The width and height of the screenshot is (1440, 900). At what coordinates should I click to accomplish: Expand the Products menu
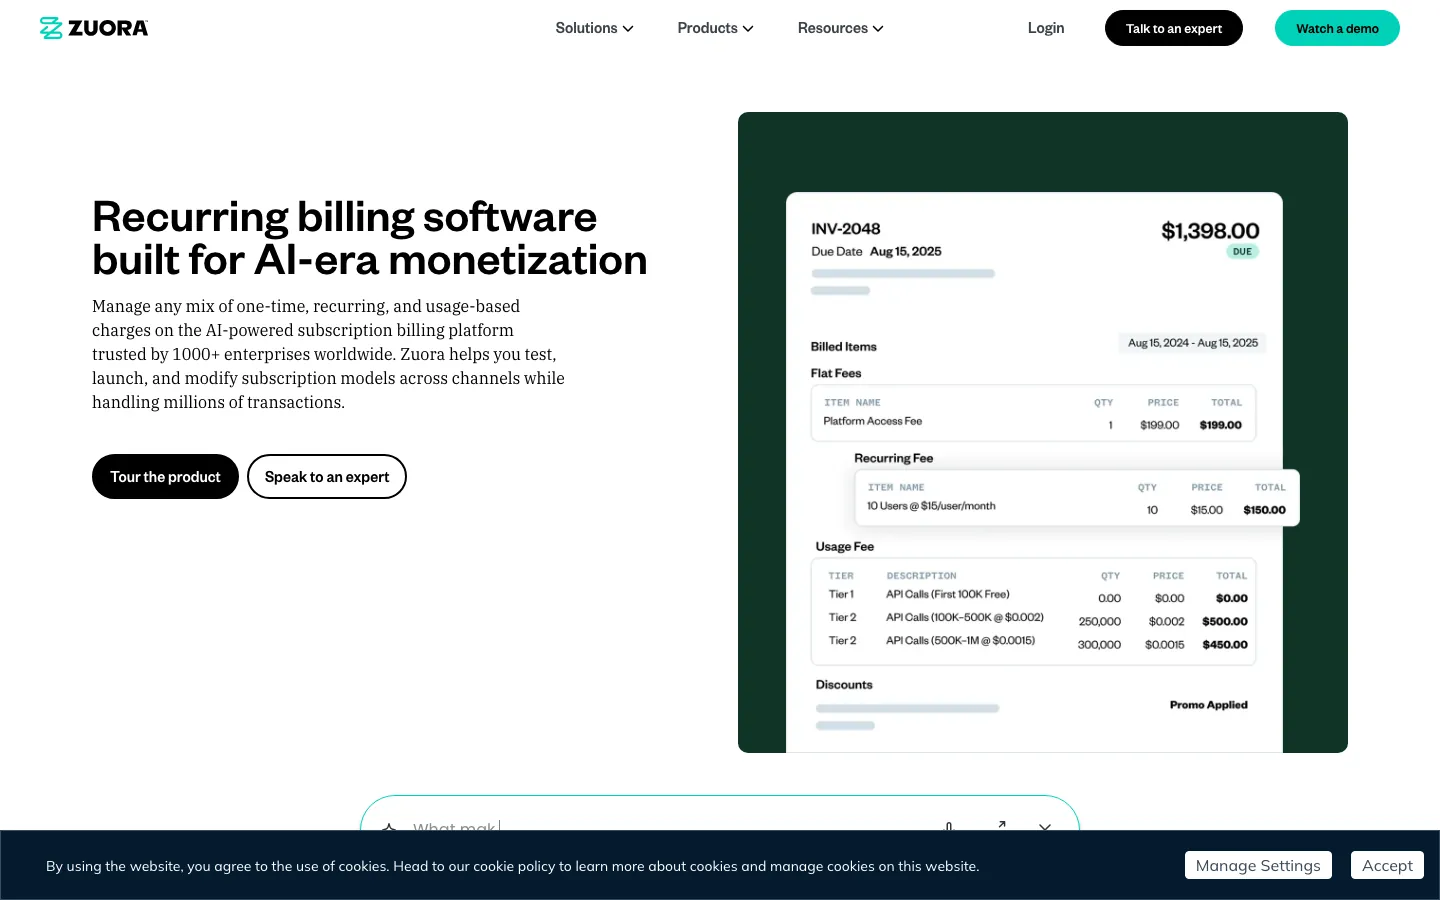click(715, 28)
